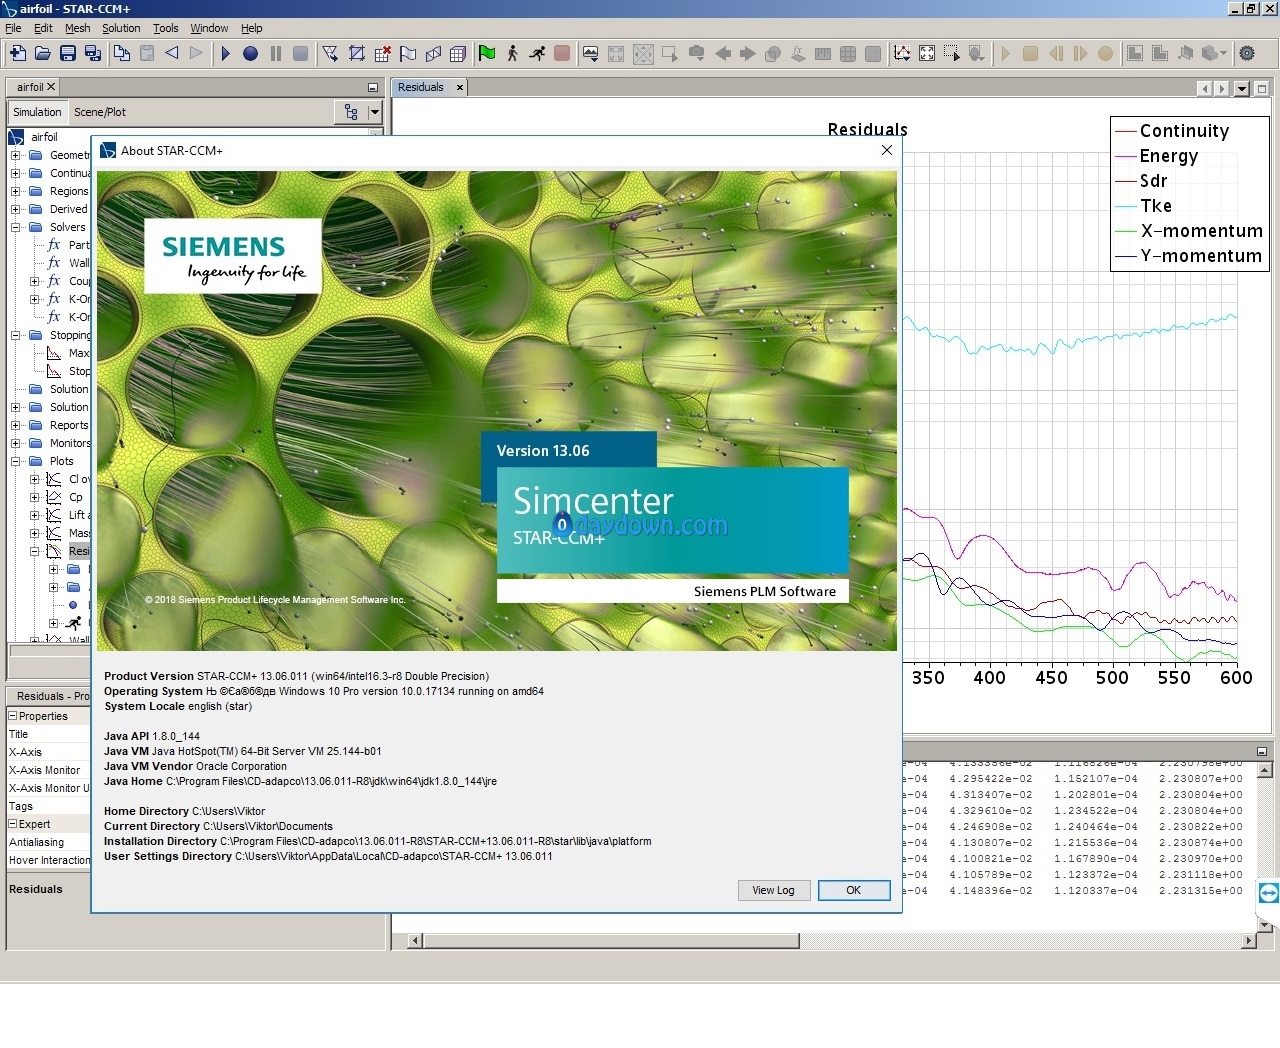Viewport: 1280px width, 1048px height.
Task: Click the dashed selection rectangle icon
Action: (952, 53)
